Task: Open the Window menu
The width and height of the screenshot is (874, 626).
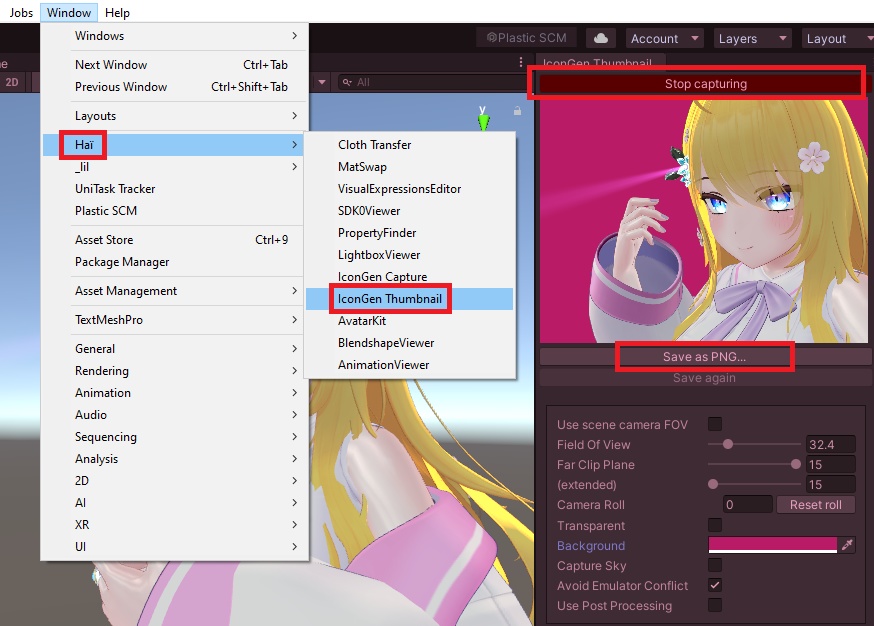Action: (69, 12)
